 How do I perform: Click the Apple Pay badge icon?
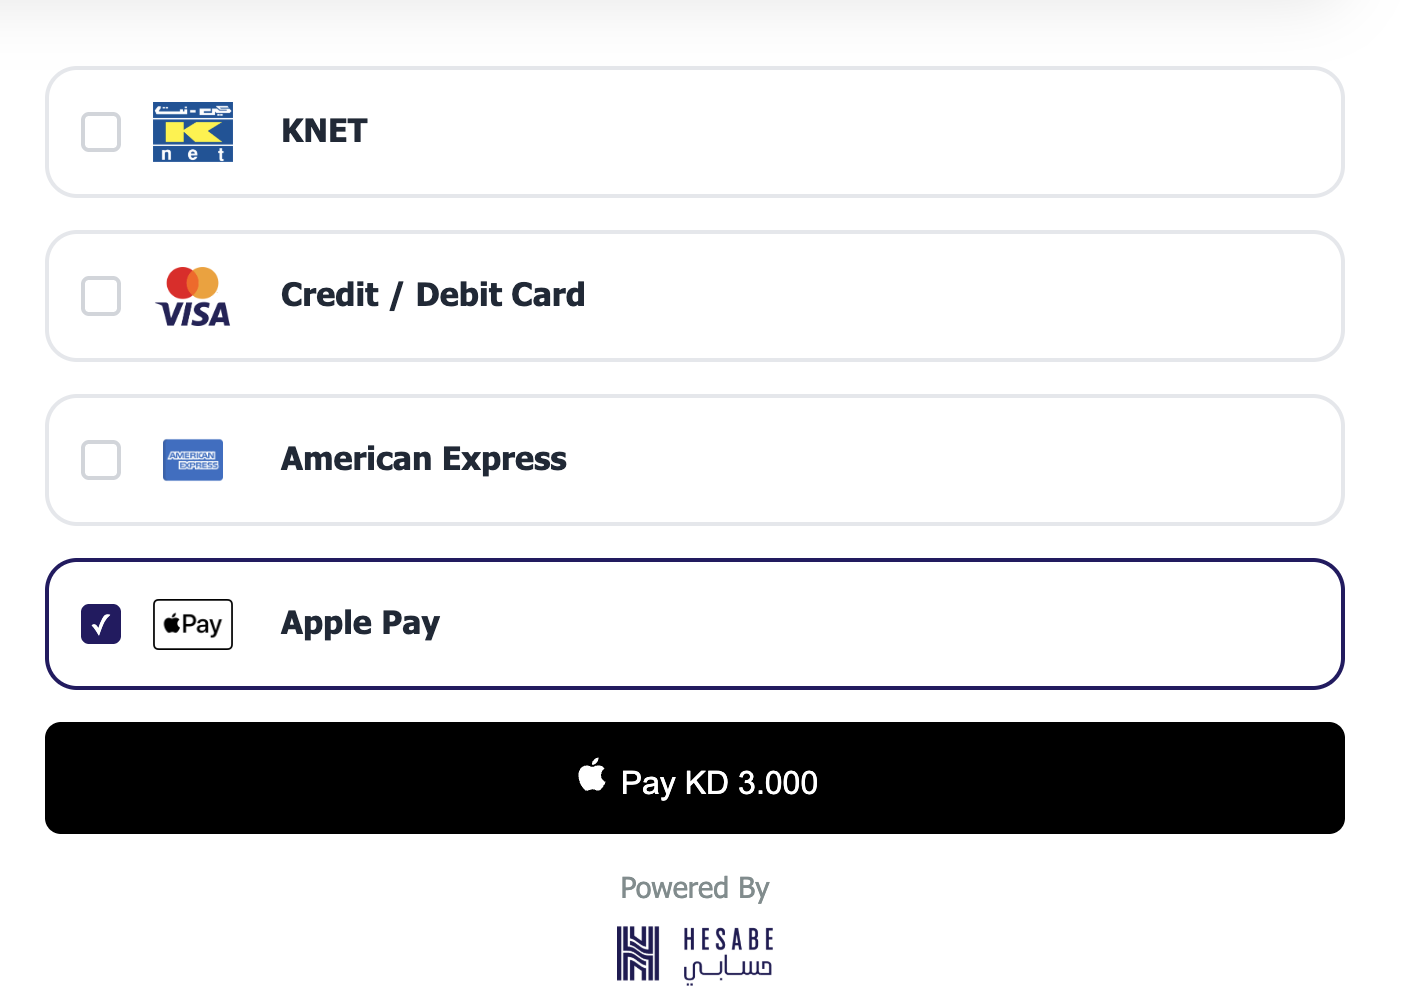(193, 624)
